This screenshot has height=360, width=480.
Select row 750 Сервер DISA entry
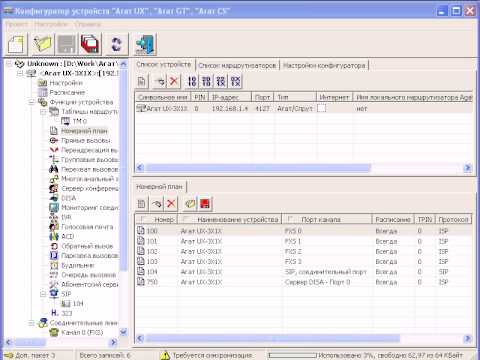click(x=304, y=282)
